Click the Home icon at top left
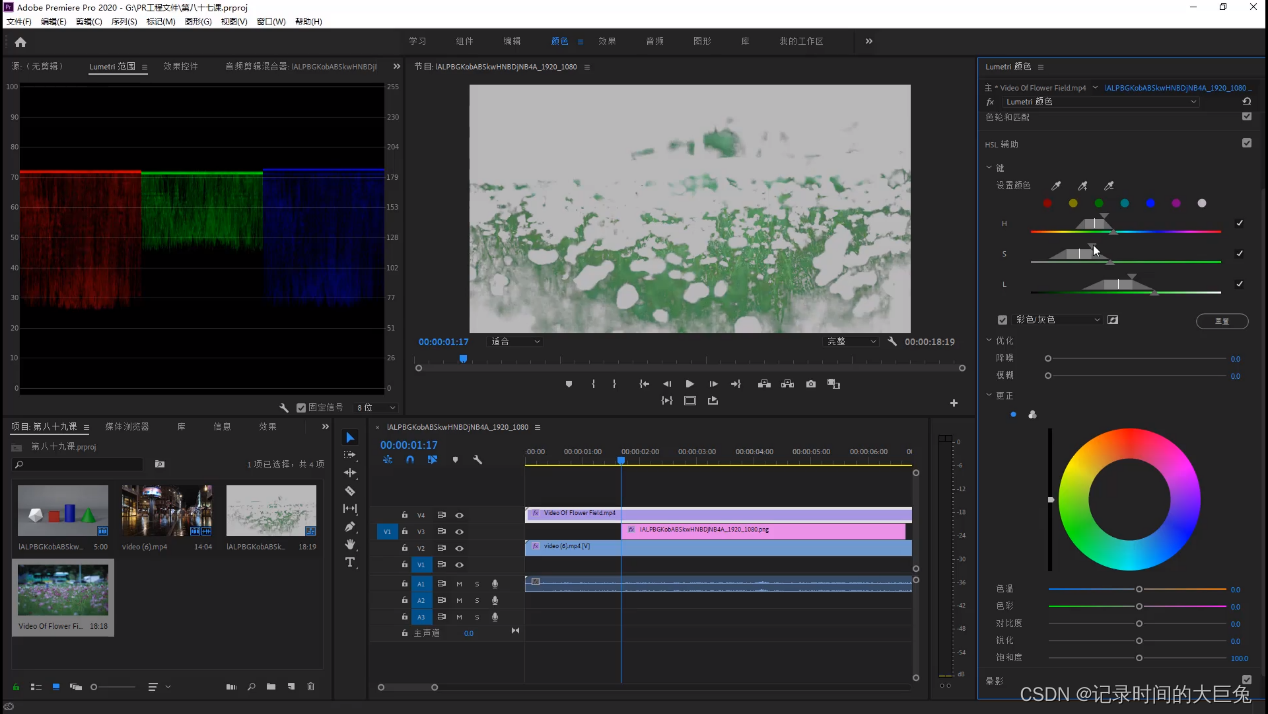The height and width of the screenshot is (714, 1268). 20,42
